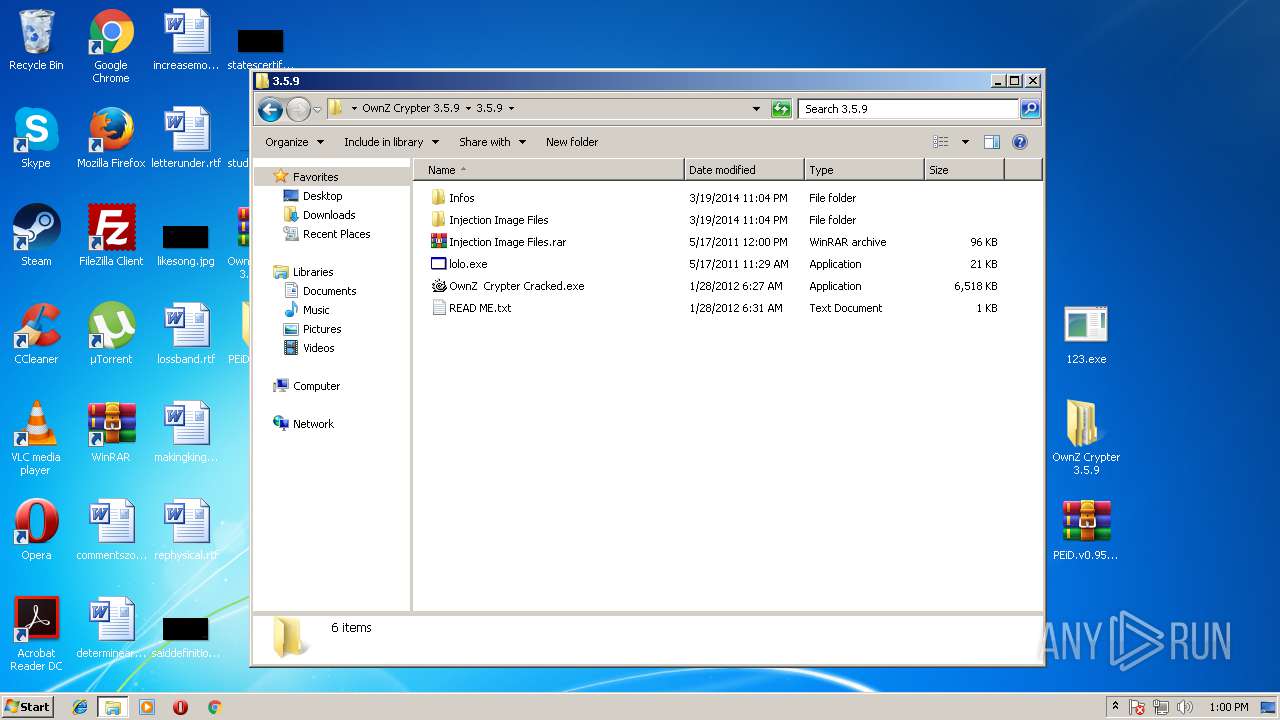Select Favorites in navigation pane

click(x=315, y=177)
